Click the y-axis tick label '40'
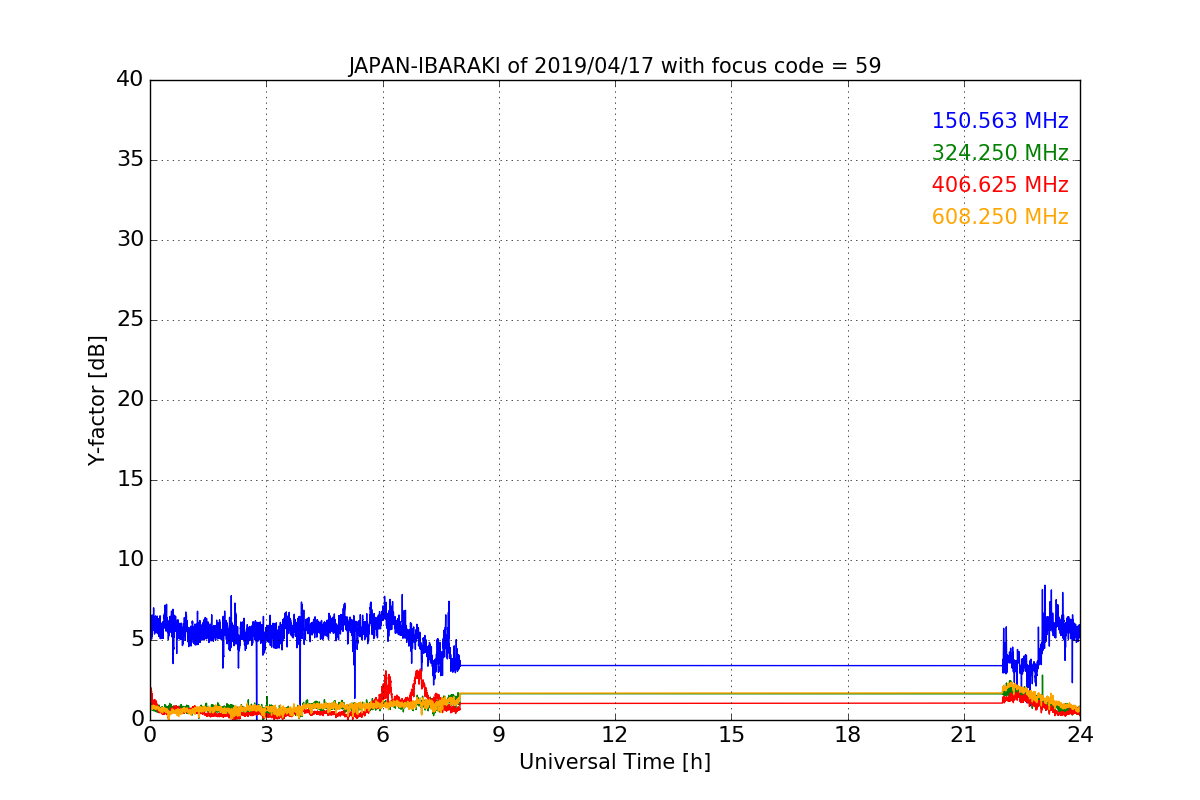This screenshot has height=800, width=1200. [130, 80]
